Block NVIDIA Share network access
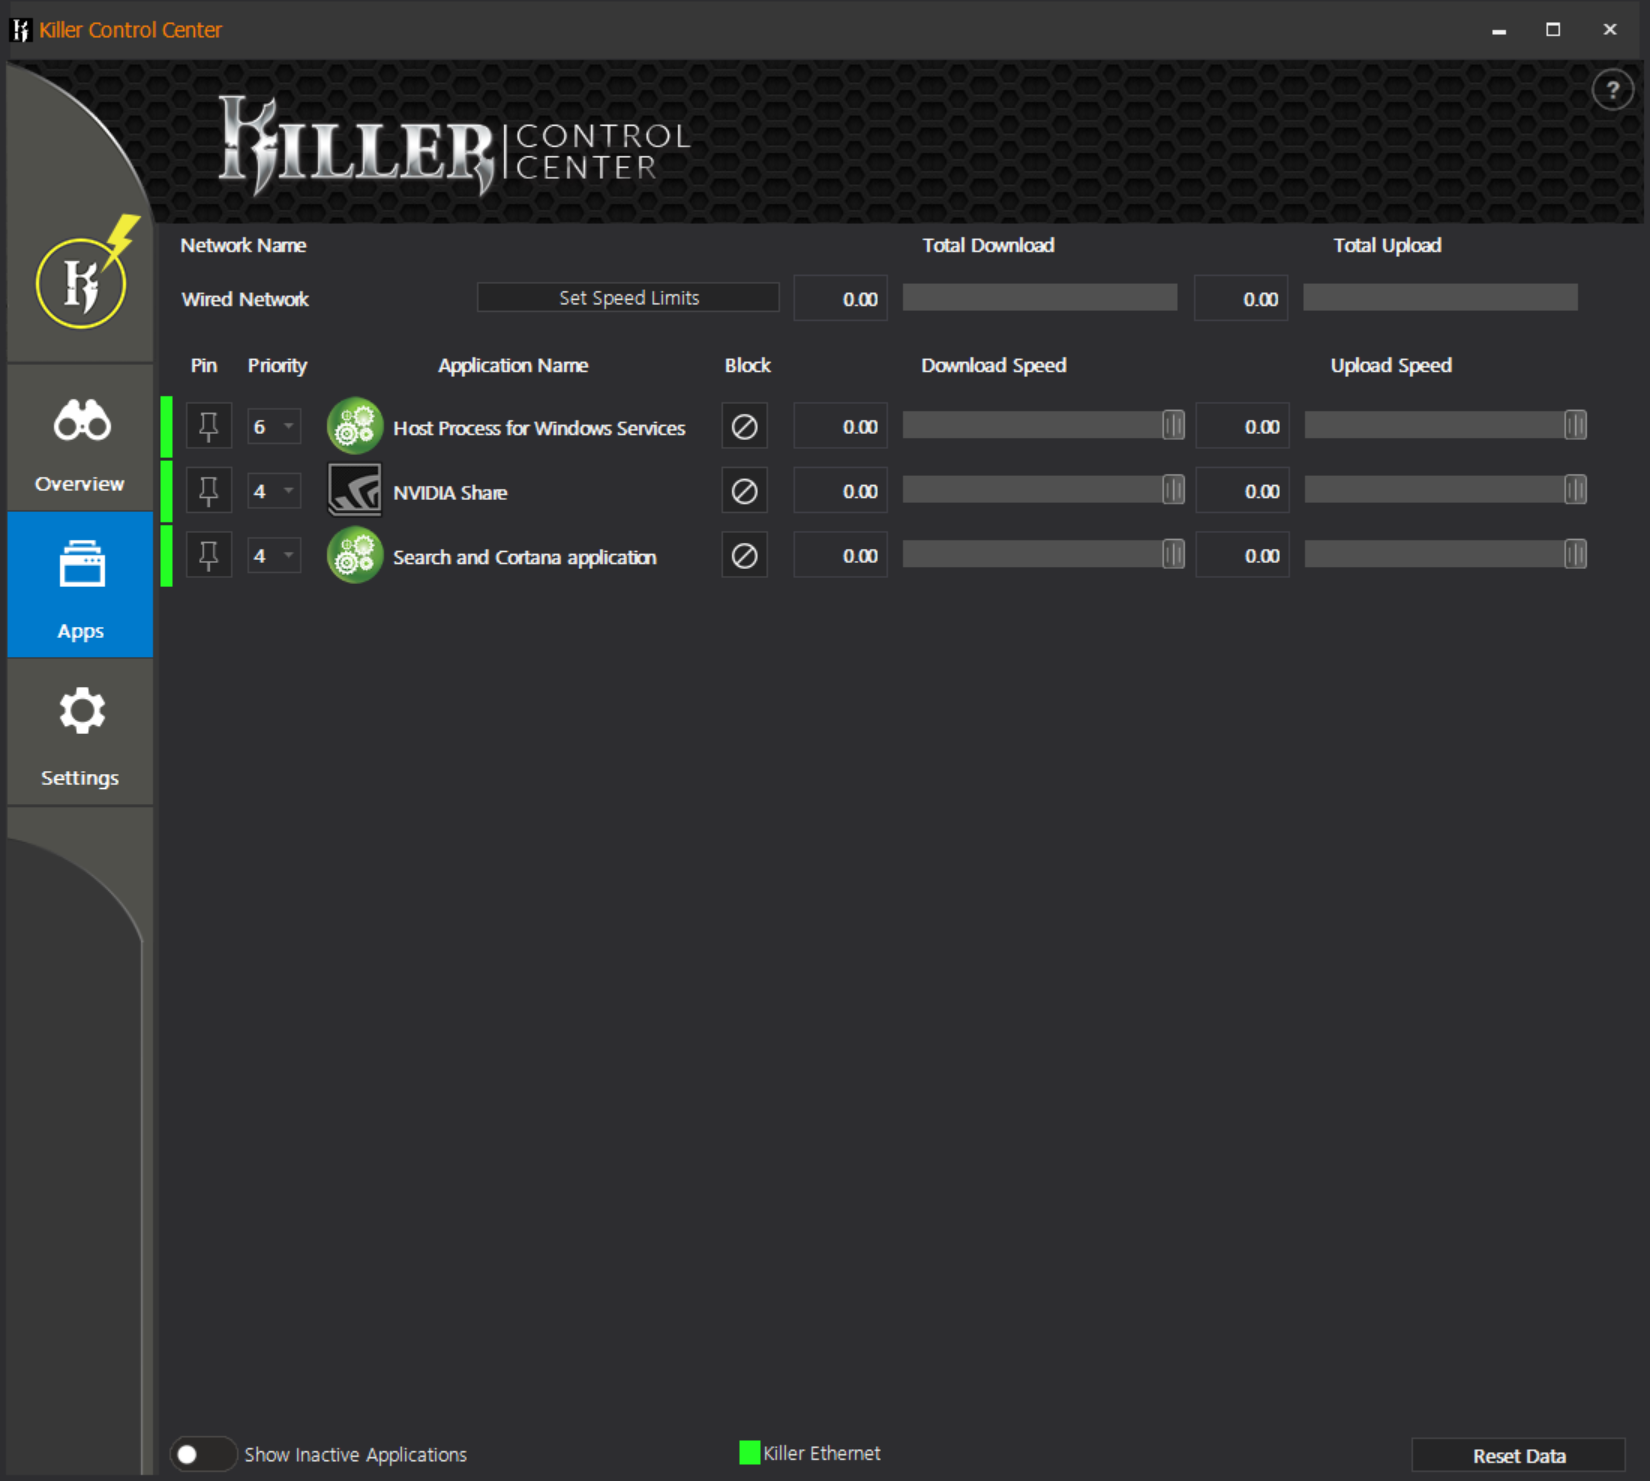Image resolution: width=1650 pixels, height=1481 pixels. (744, 491)
